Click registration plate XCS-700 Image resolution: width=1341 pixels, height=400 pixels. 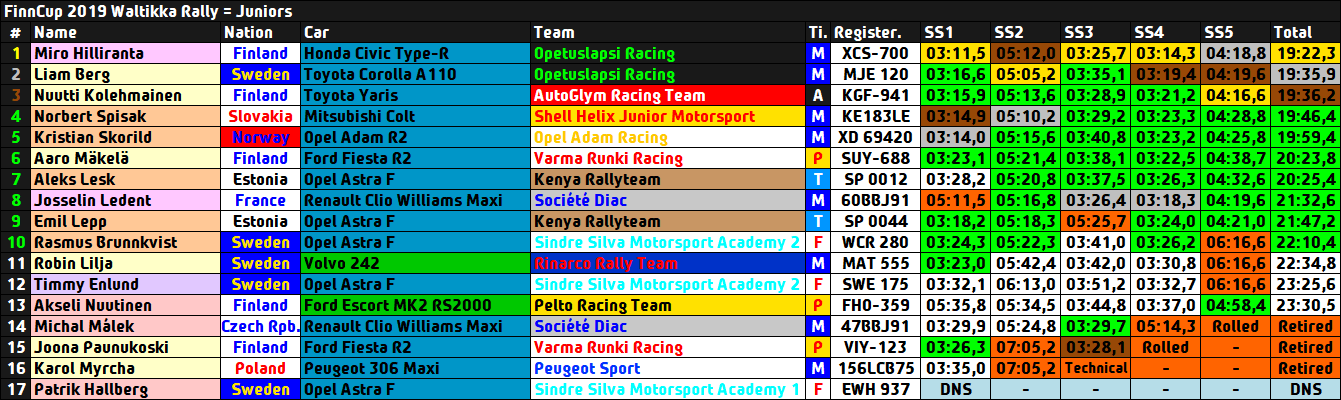point(875,54)
